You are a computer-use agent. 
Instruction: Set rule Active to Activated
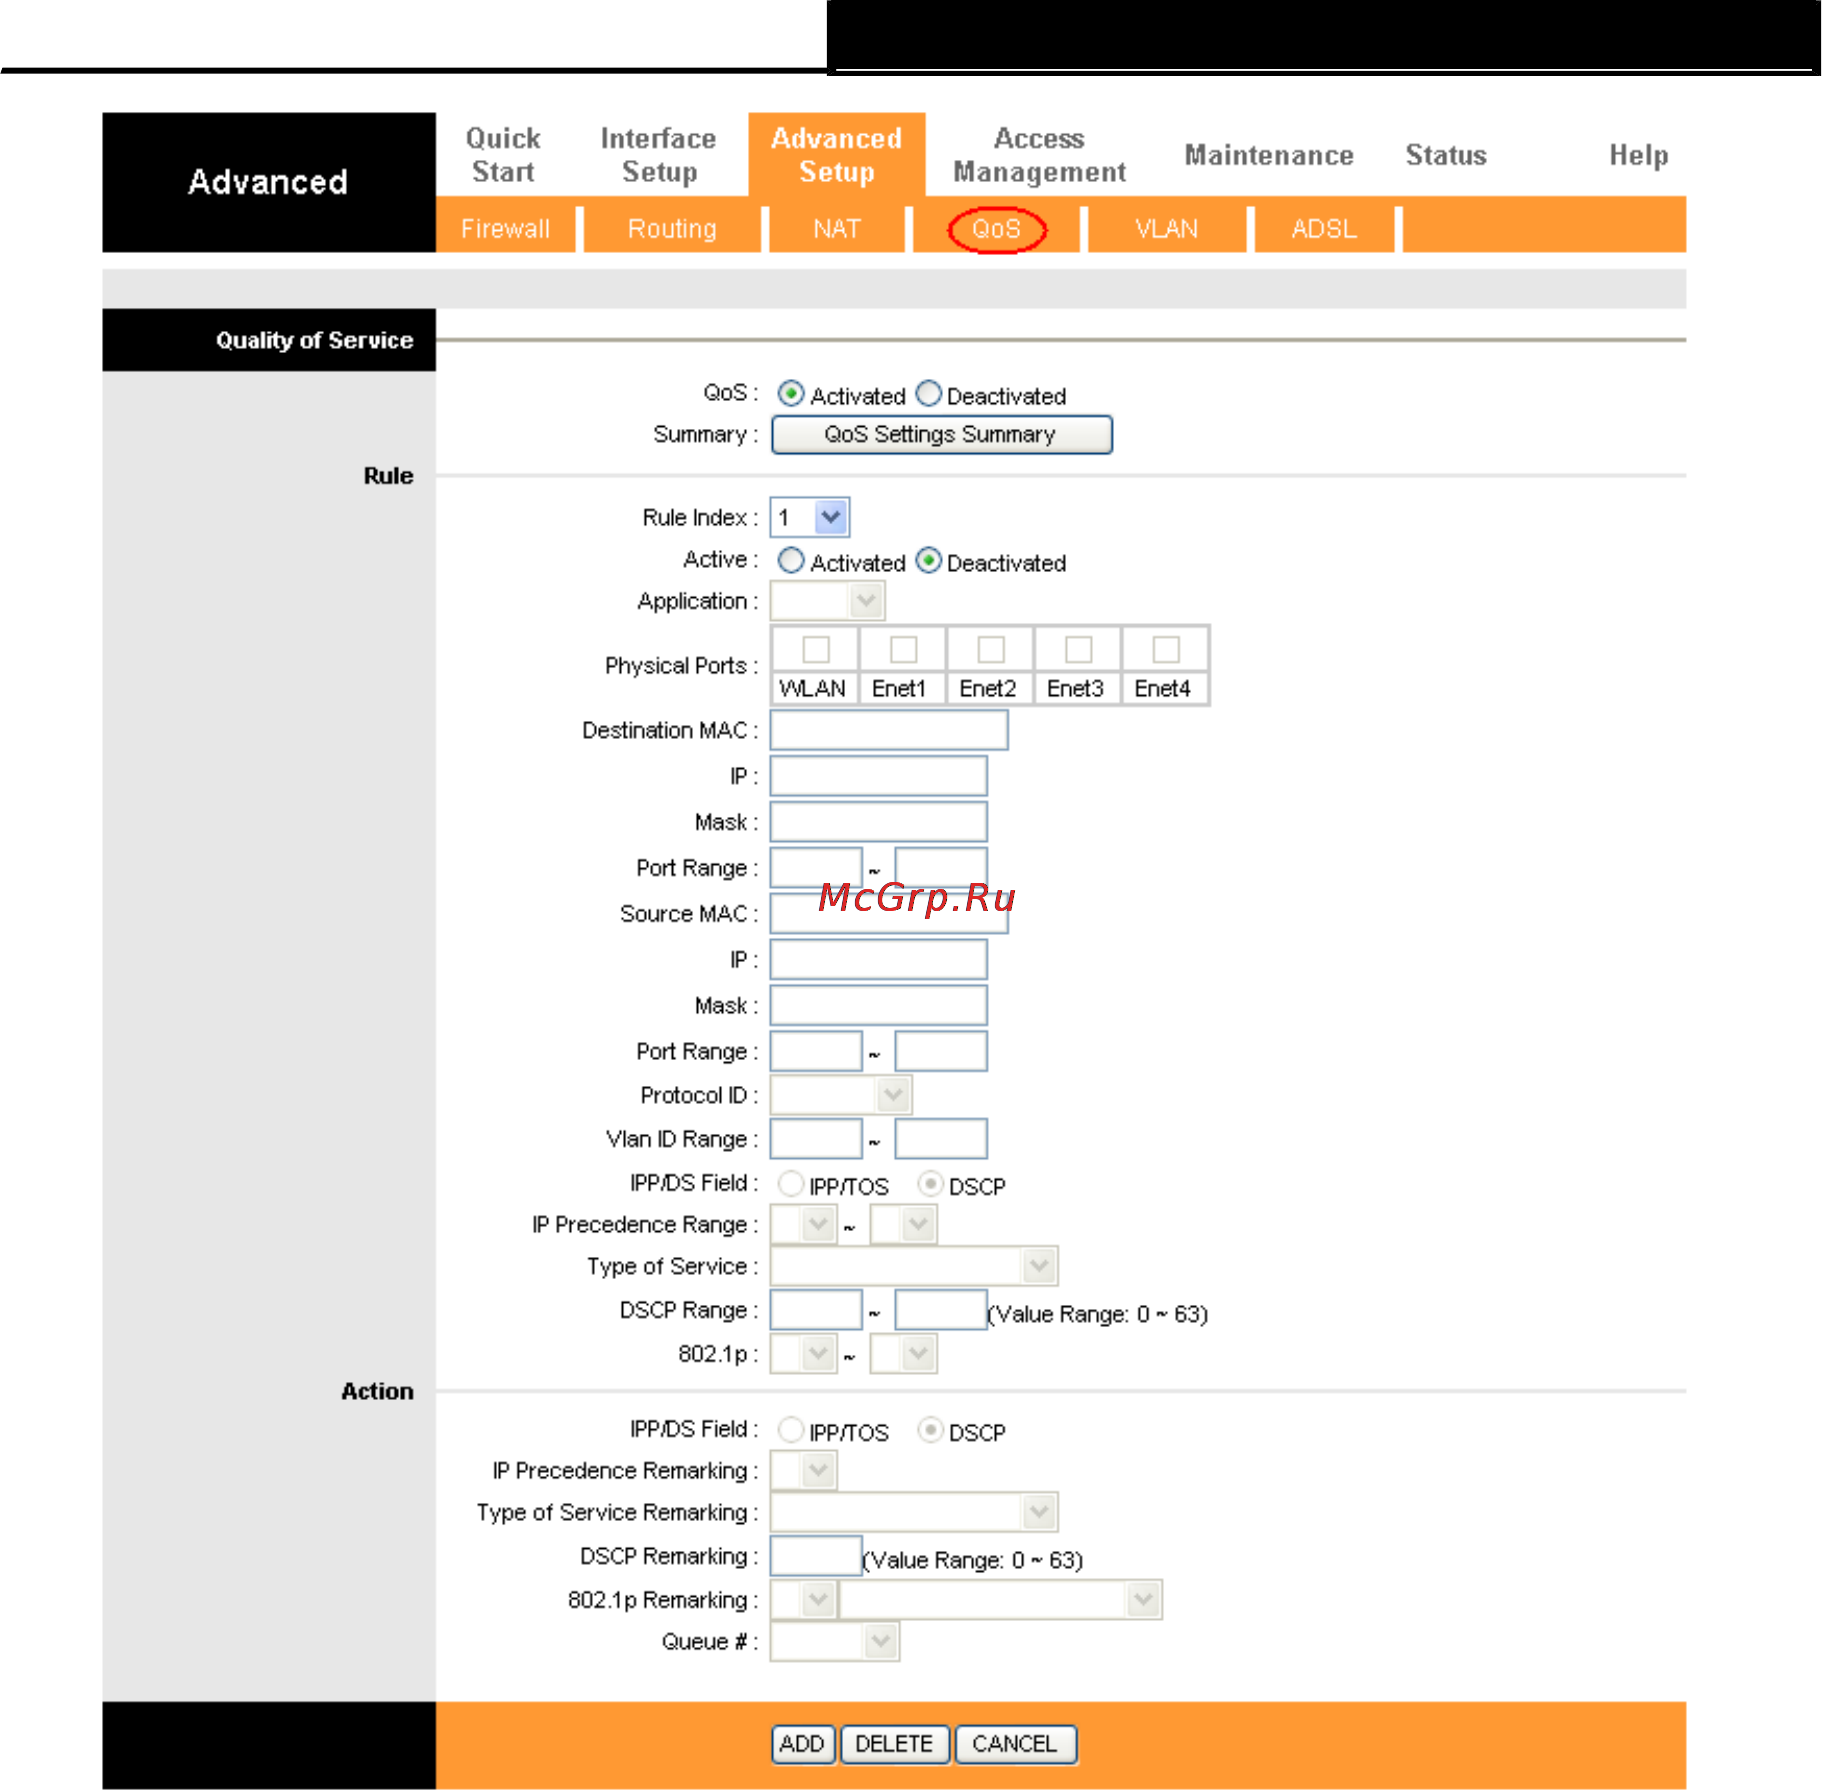[791, 560]
